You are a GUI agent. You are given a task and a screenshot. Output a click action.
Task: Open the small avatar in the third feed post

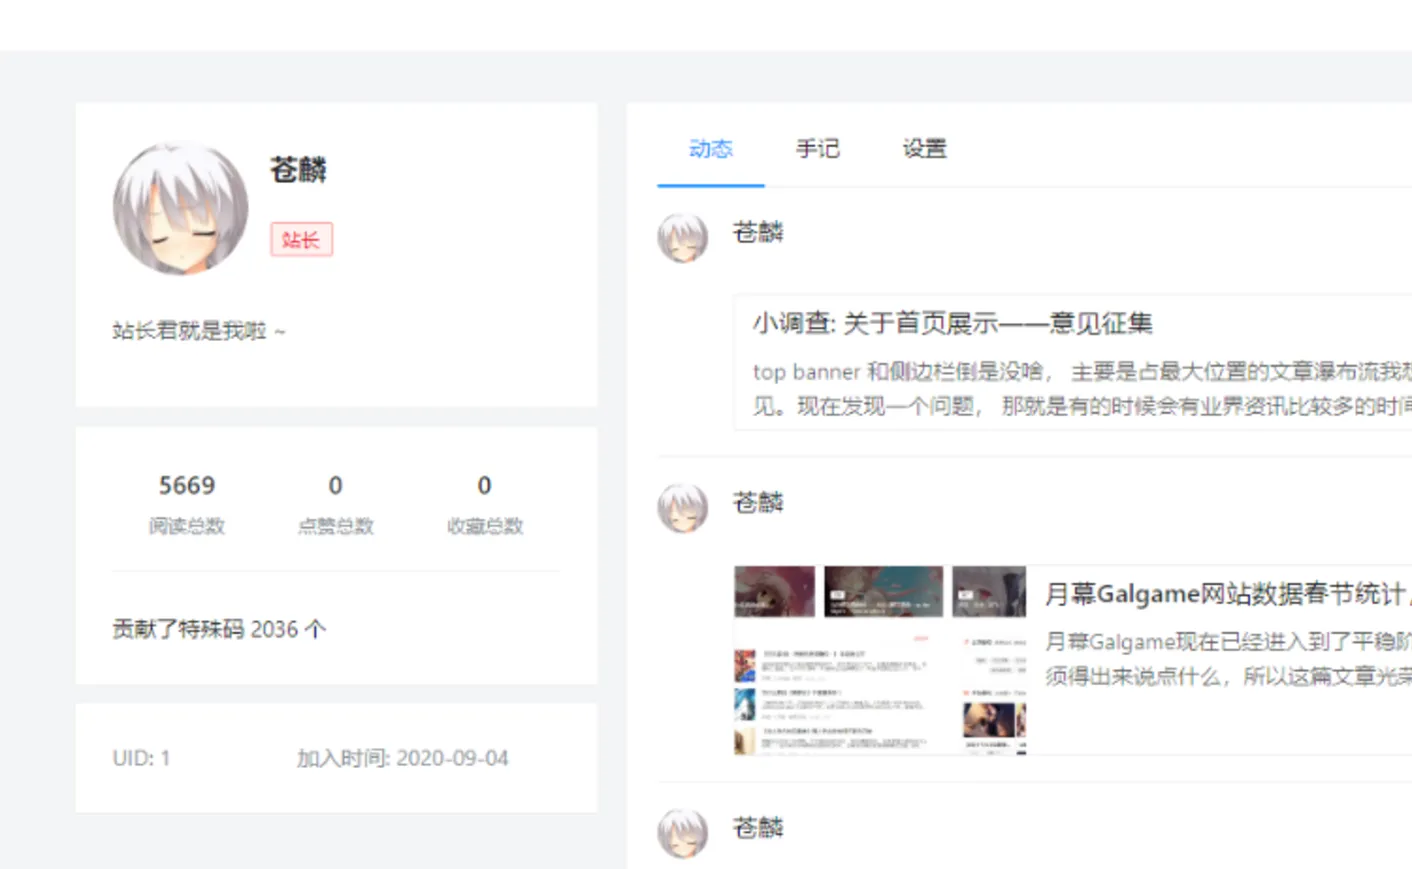point(682,833)
